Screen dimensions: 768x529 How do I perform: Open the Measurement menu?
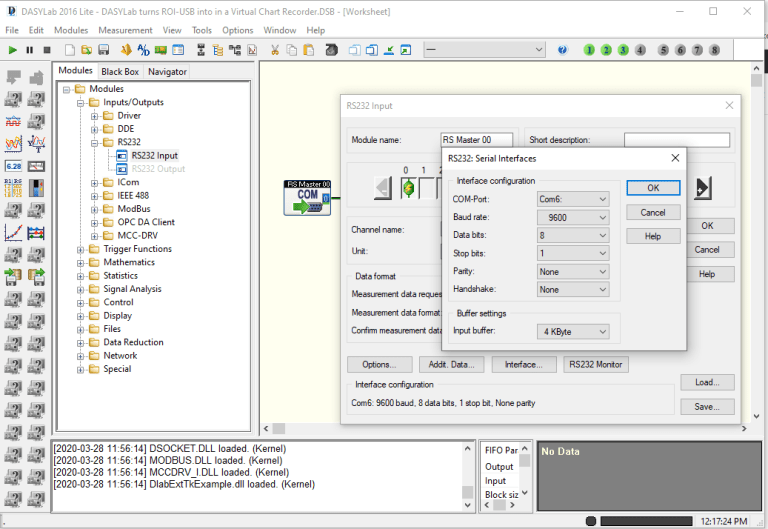click(125, 30)
